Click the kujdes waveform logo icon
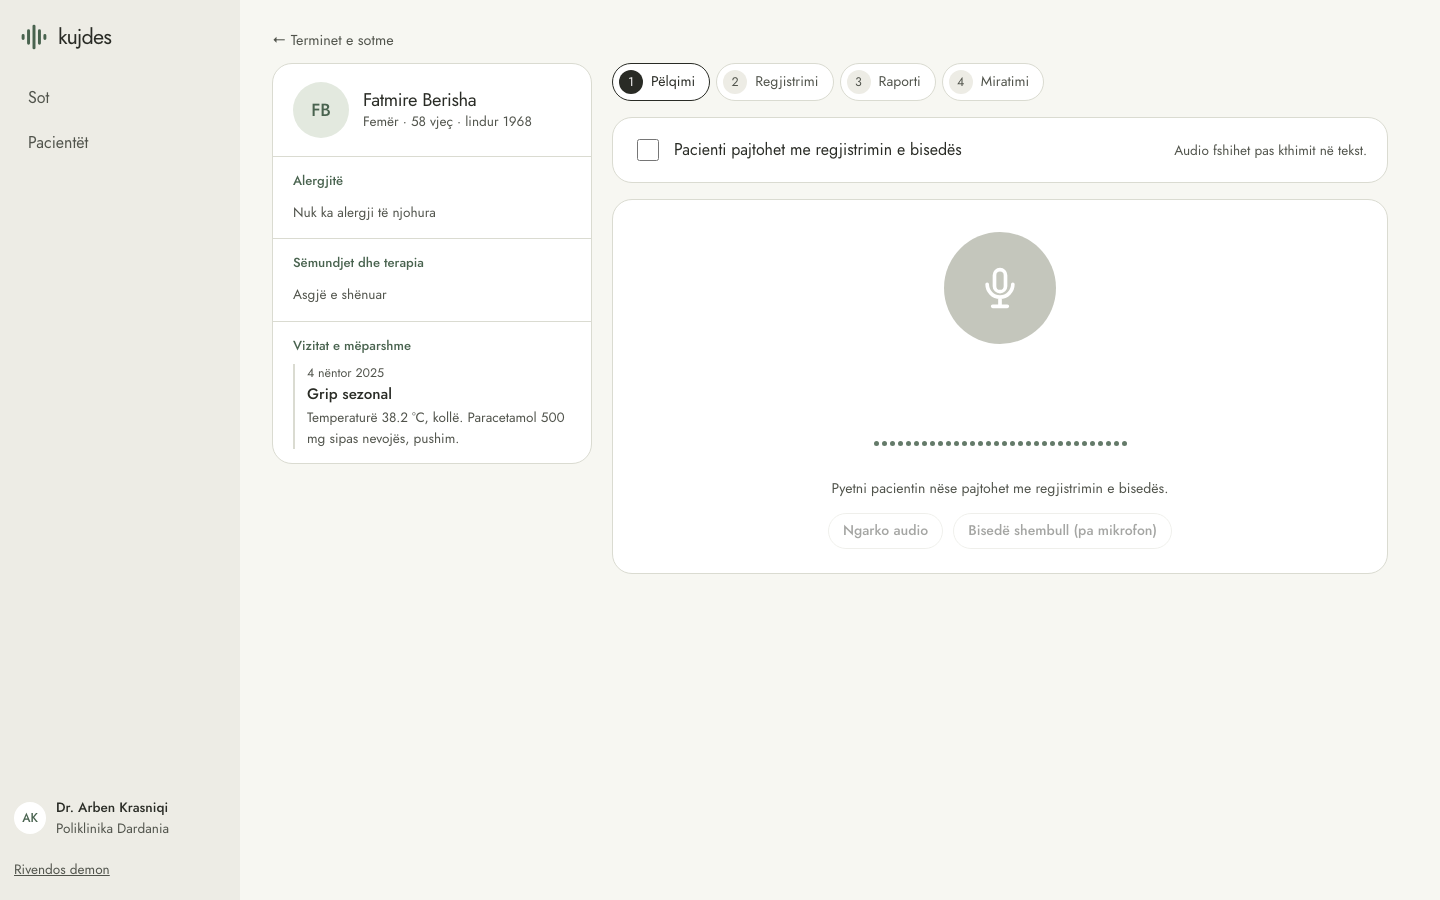This screenshot has height=900, width=1440. coord(34,37)
